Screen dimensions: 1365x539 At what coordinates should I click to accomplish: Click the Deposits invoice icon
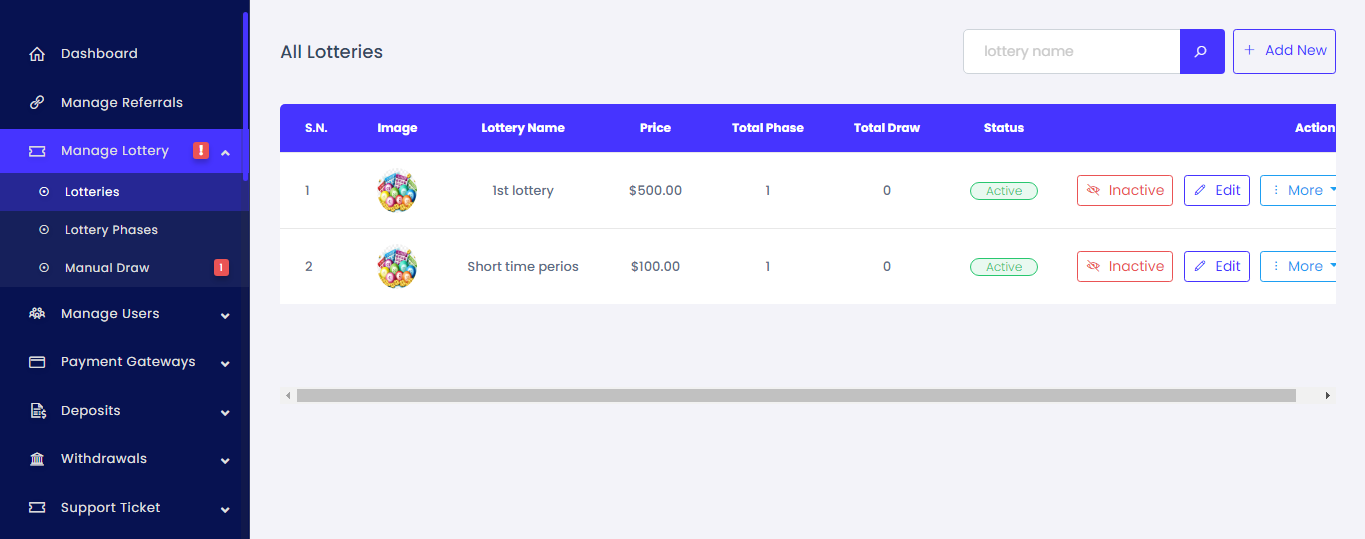tap(37, 411)
